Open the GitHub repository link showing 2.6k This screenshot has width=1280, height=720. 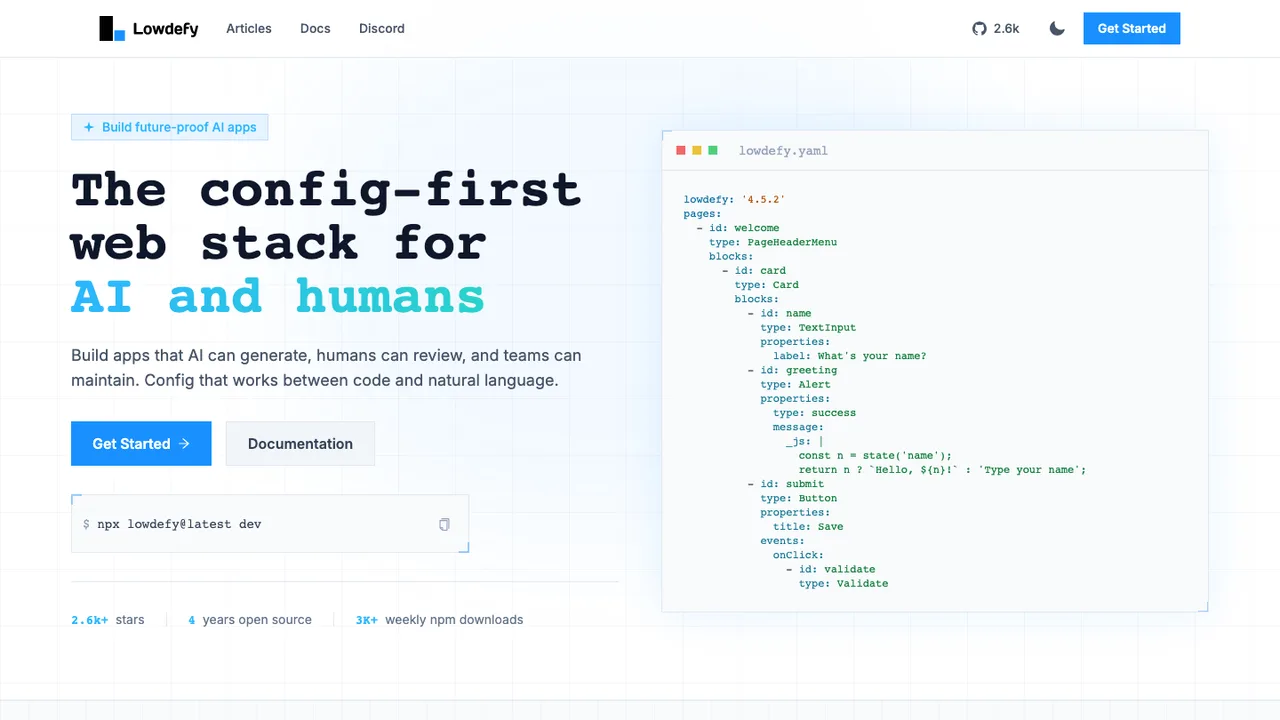pos(996,29)
